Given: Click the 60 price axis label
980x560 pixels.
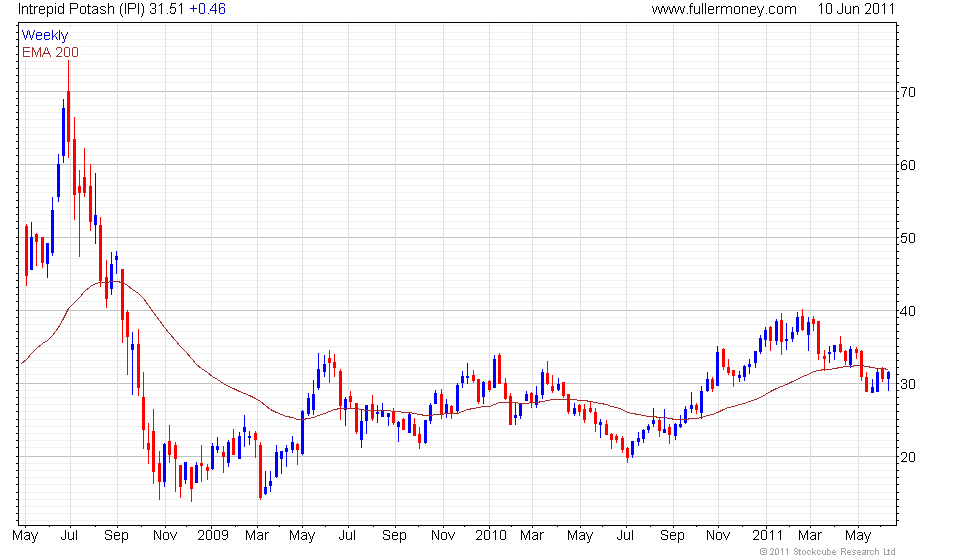Looking at the screenshot, I should point(908,166).
